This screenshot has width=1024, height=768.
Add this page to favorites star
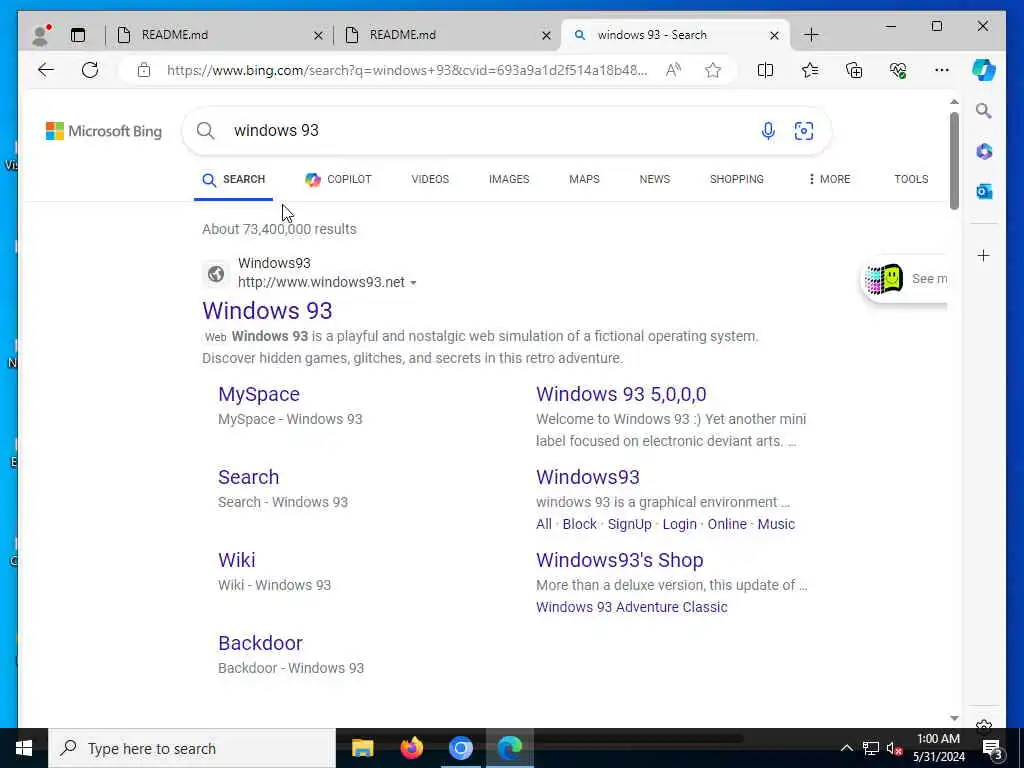tap(713, 70)
